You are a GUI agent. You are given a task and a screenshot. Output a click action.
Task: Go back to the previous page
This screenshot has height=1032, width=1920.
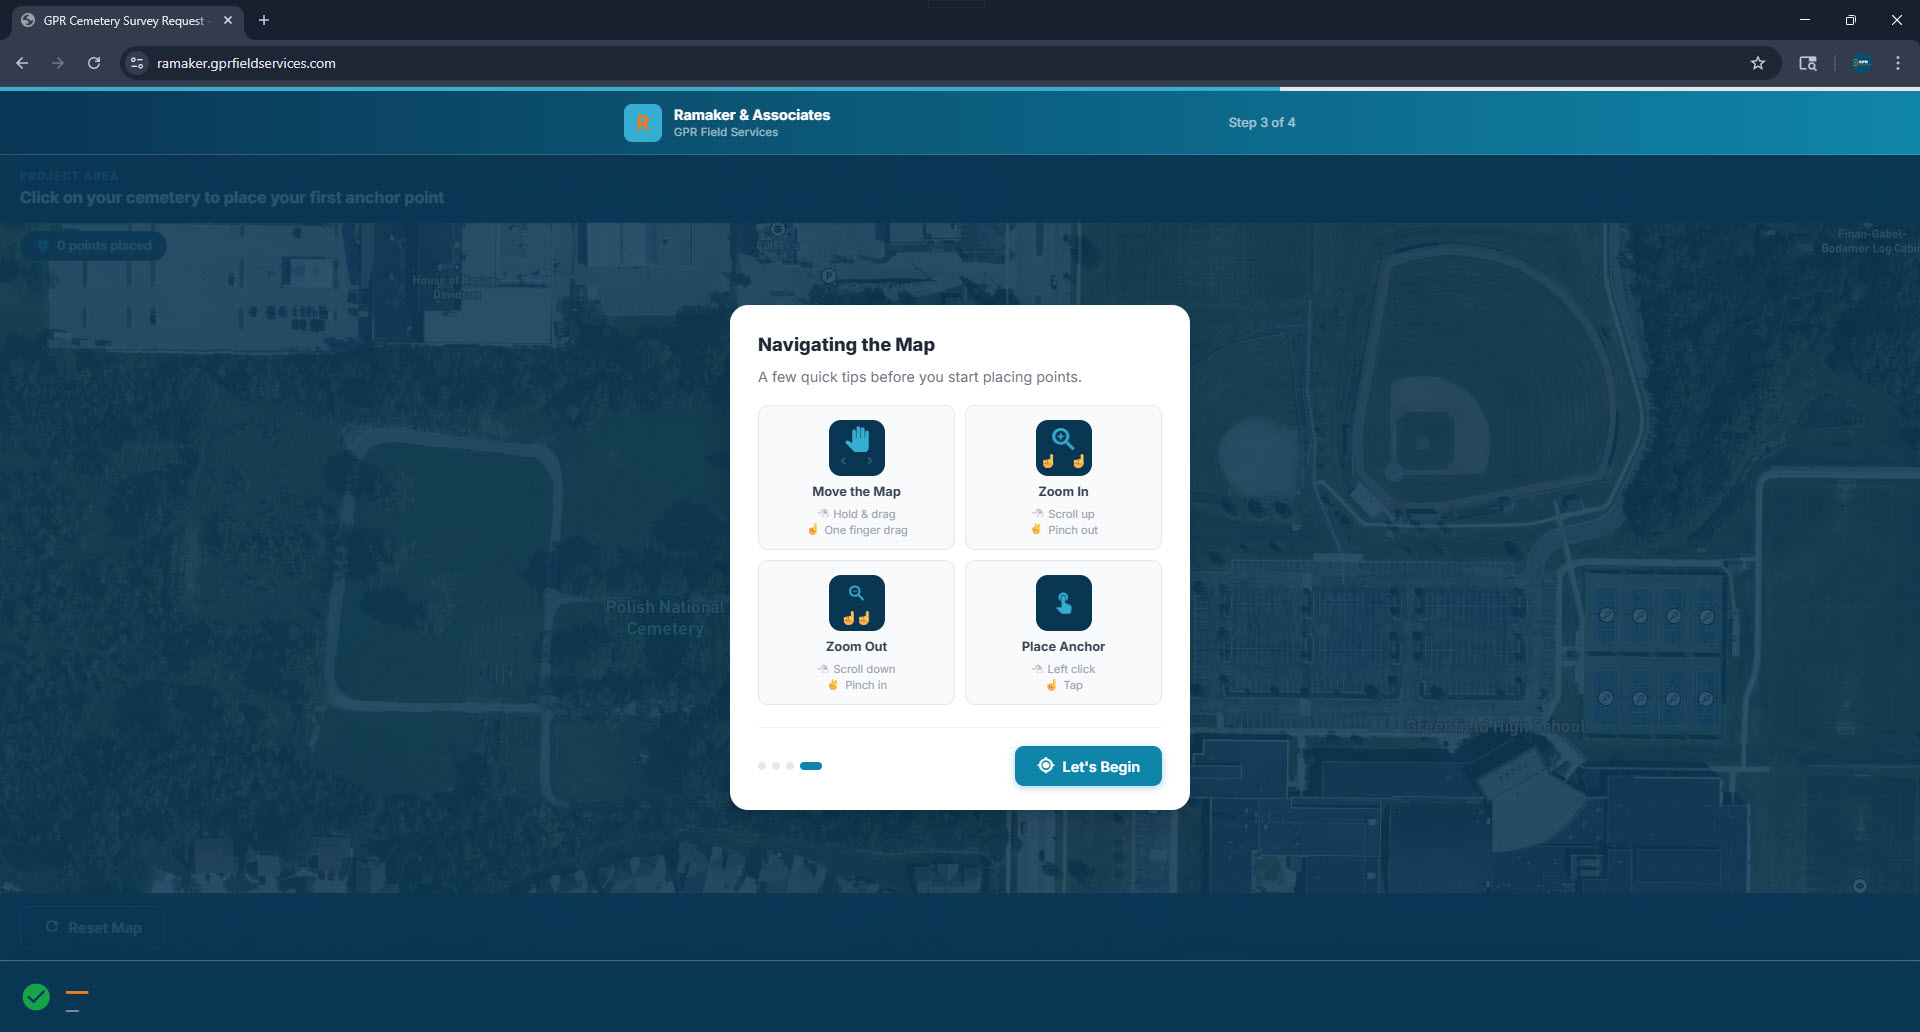pos(22,63)
